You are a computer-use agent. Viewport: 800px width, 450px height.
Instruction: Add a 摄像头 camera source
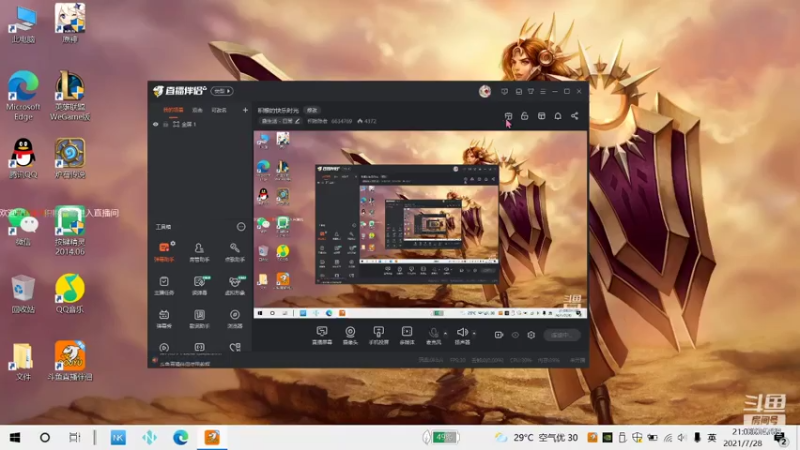[x=350, y=335]
